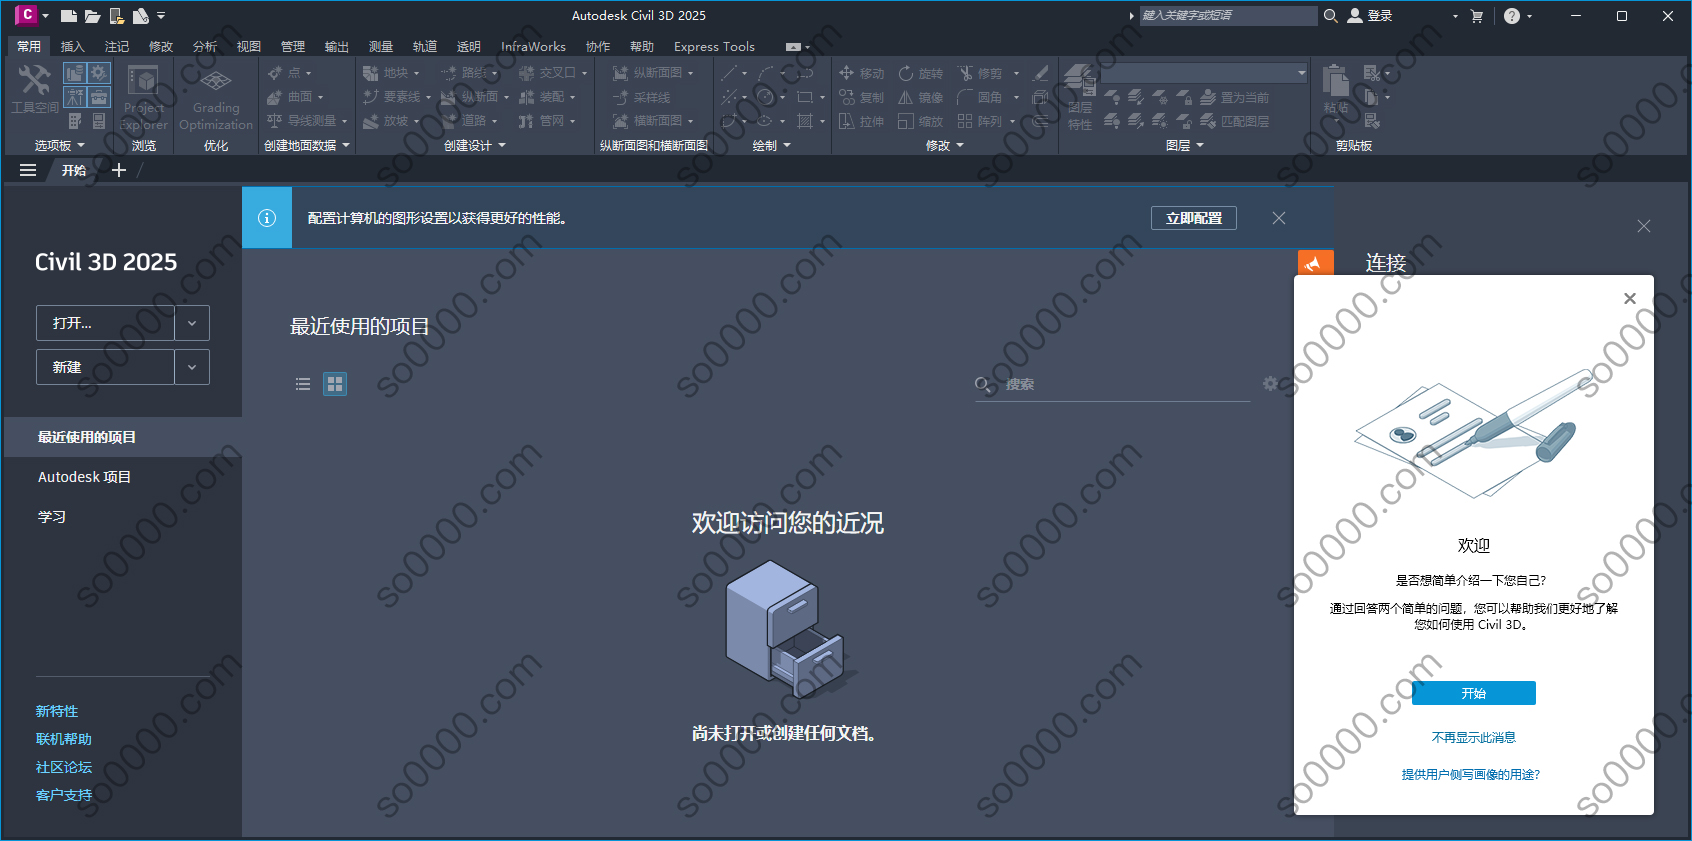Click the New file quick access icon
This screenshot has width=1692, height=841.
(x=68, y=16)
